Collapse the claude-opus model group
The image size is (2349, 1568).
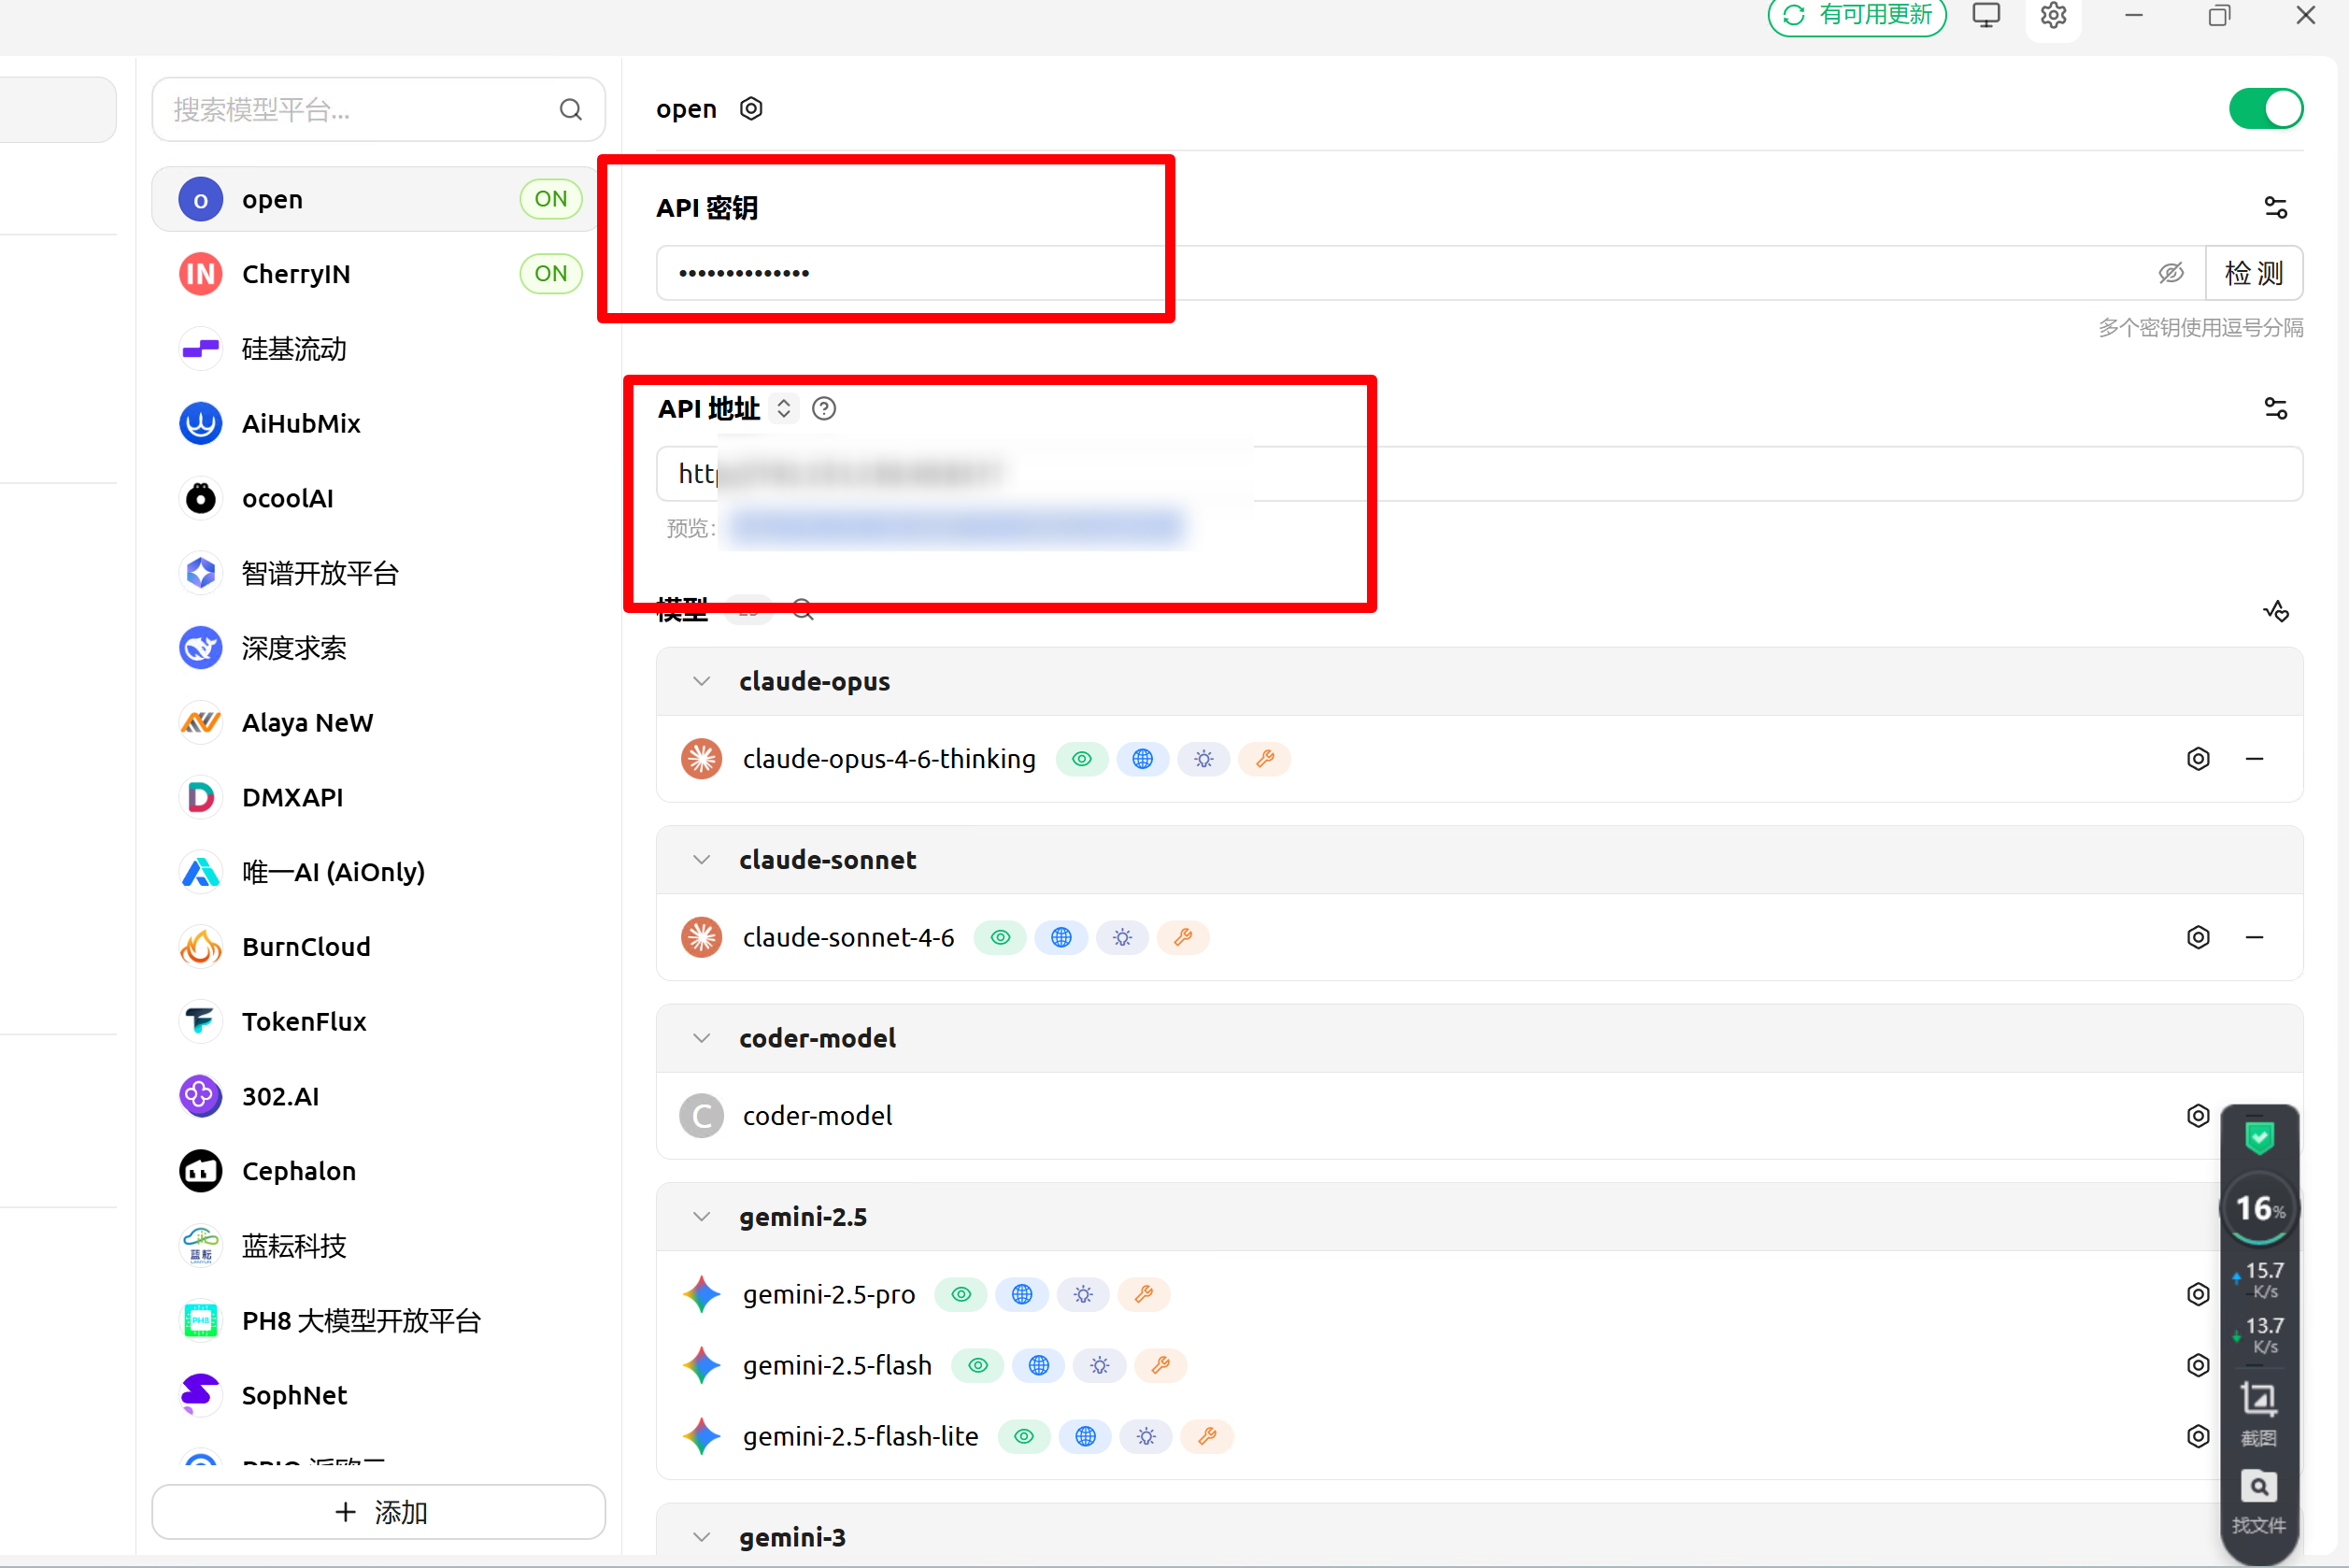click(x=702, y=681)
